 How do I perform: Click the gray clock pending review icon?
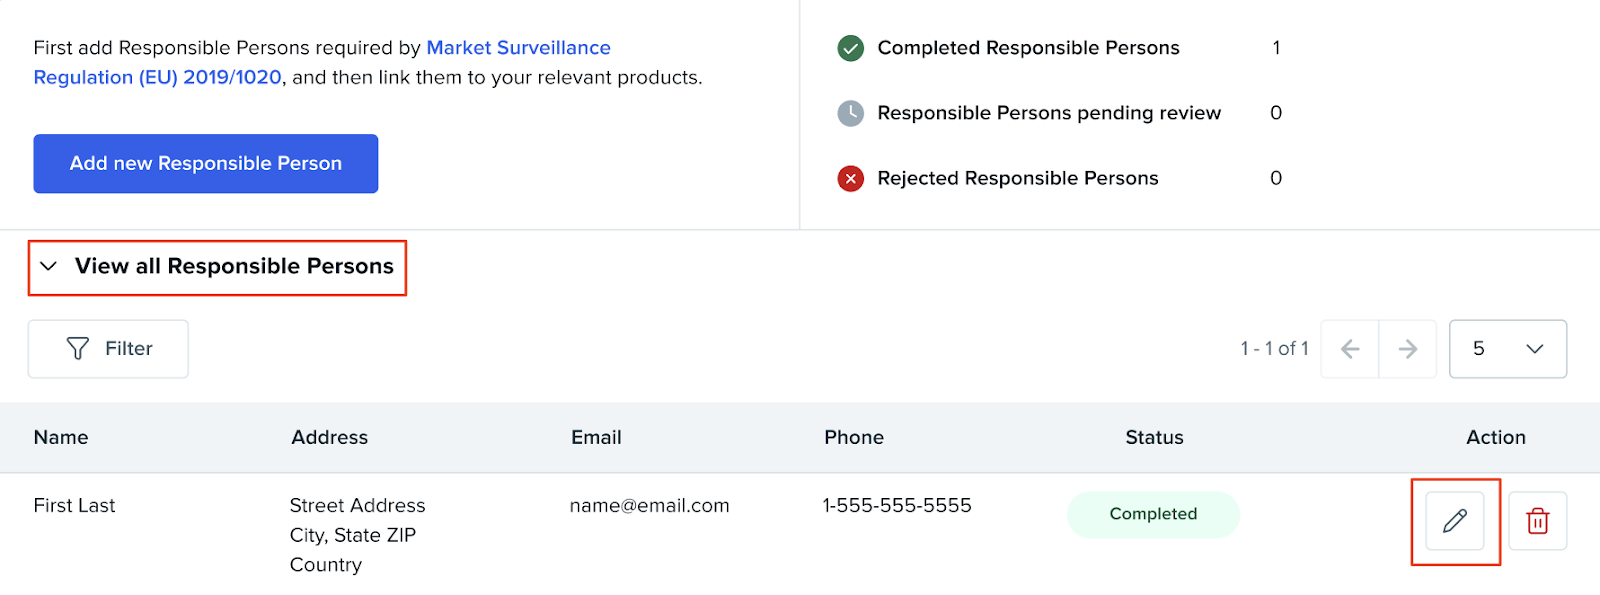850,113
